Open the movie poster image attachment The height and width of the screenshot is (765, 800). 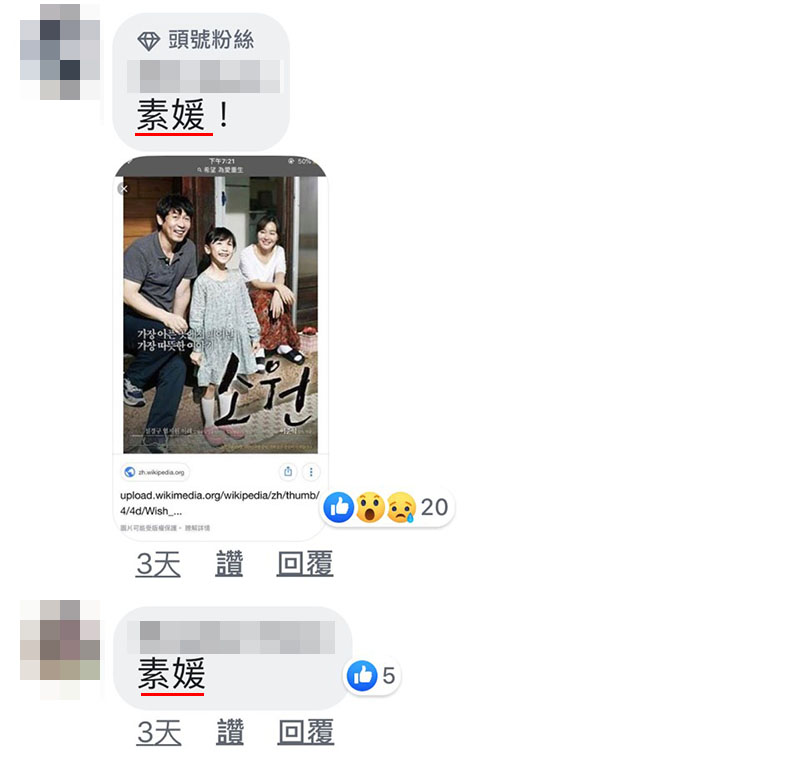tap(220, 314)
